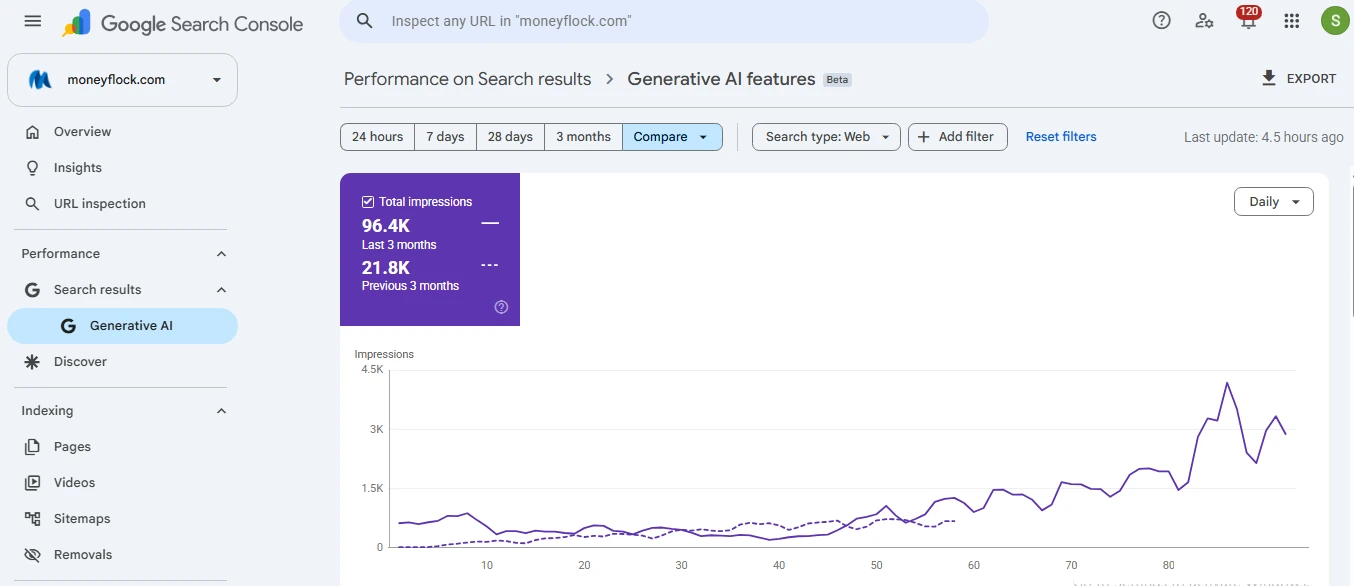Open the Compare date range dropdown
Viewport: 1354px width, 586px height.
pos(672,137)
